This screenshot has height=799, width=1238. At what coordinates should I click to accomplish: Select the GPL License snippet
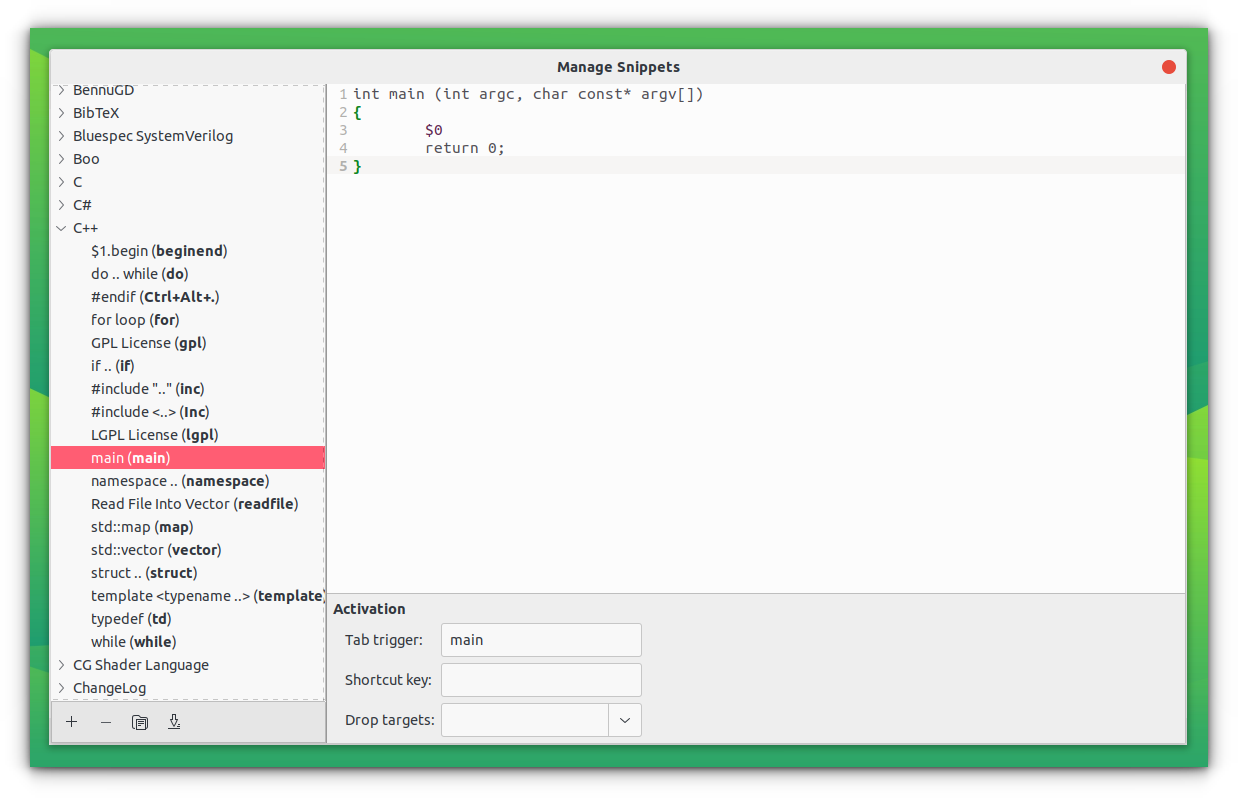pos(148,342)
